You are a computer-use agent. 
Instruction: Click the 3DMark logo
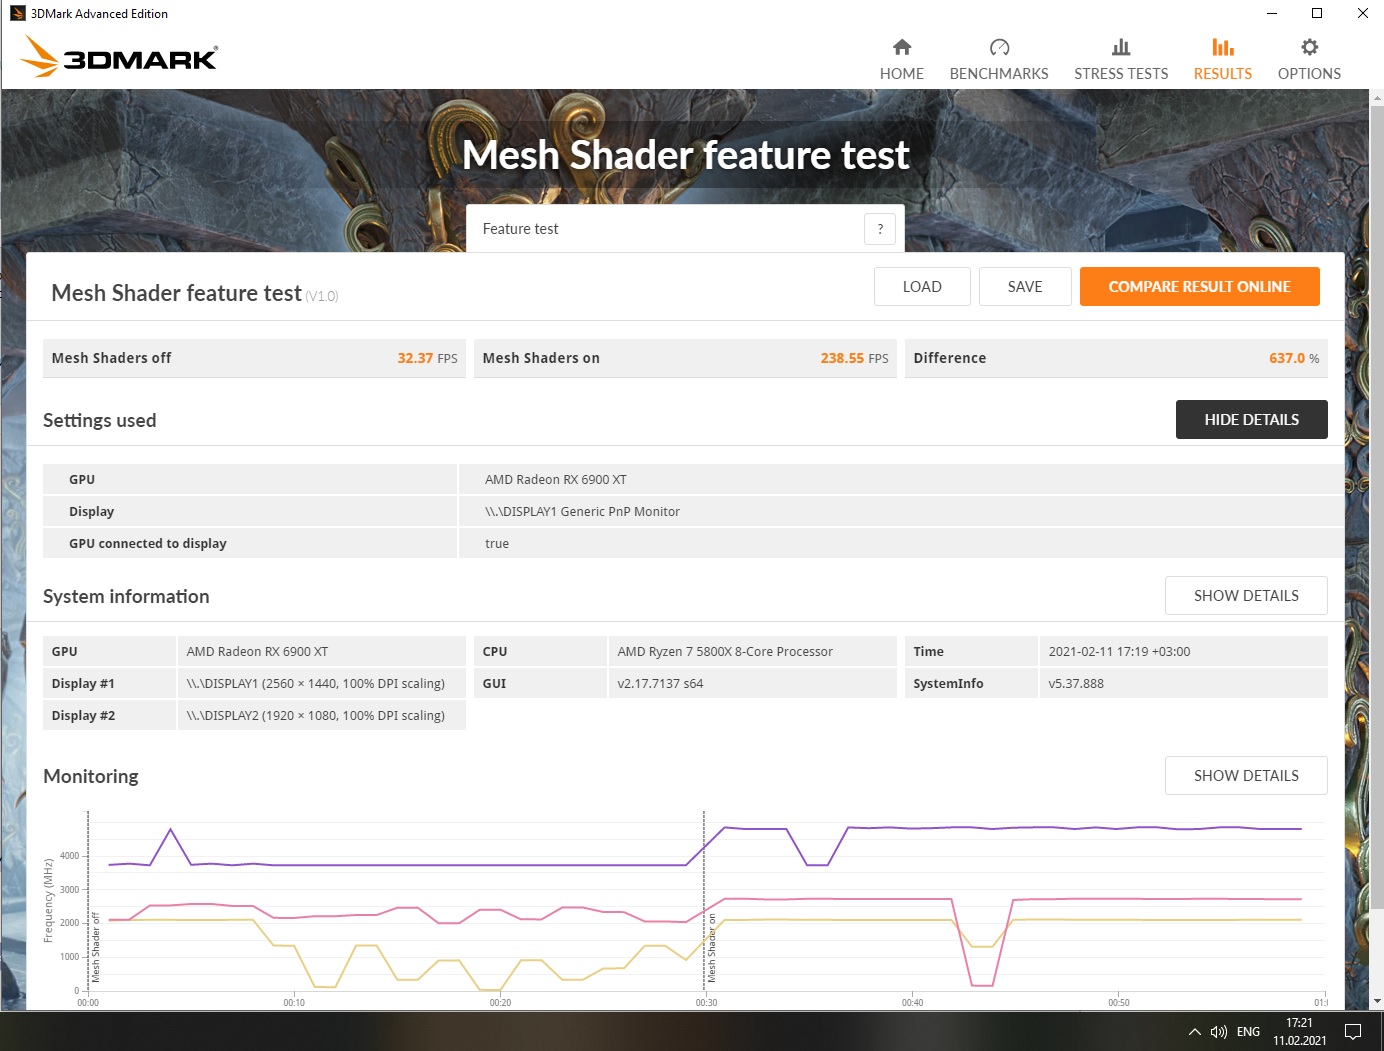(120, 57)
